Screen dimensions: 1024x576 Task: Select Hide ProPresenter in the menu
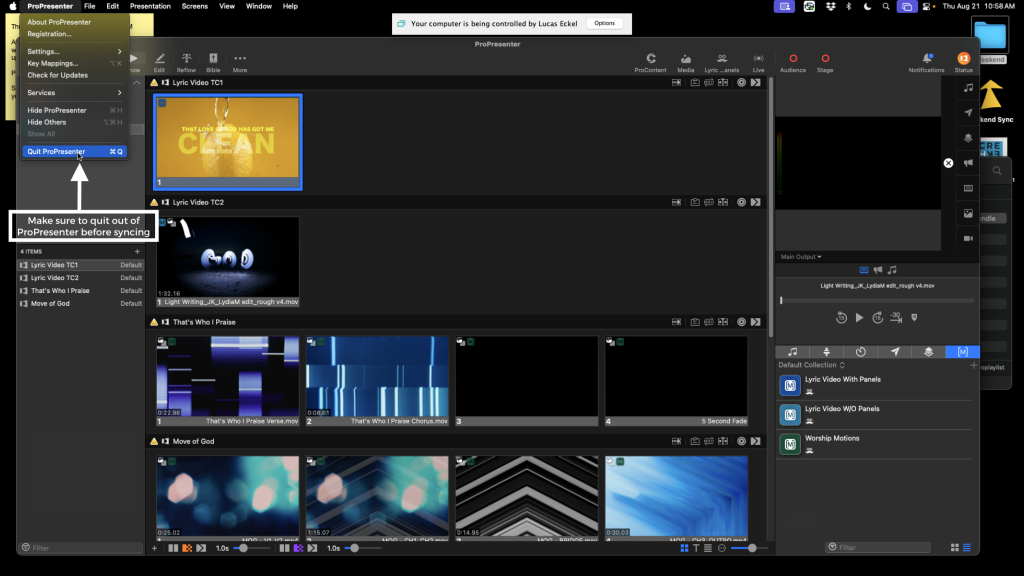pos(57,110)
